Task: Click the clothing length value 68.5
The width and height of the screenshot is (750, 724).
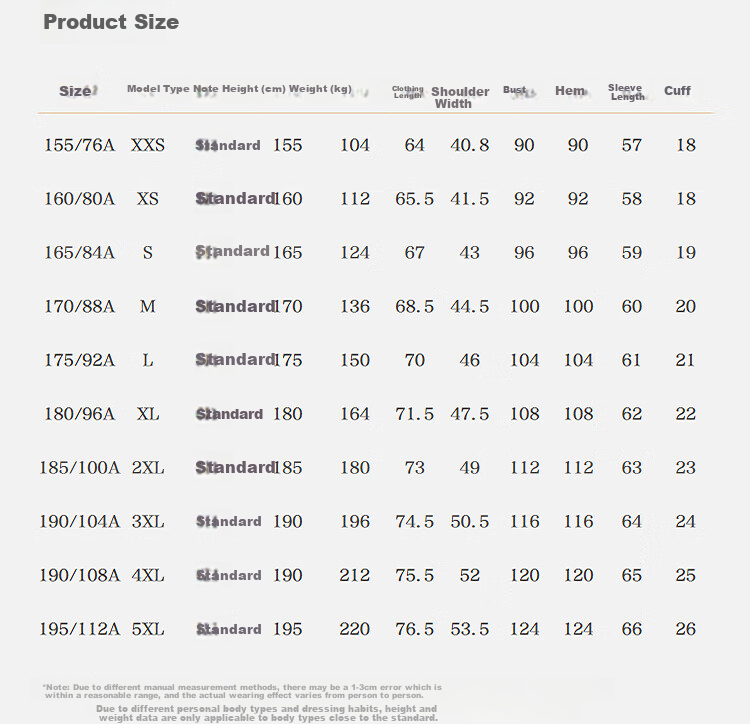Action: 414,306
